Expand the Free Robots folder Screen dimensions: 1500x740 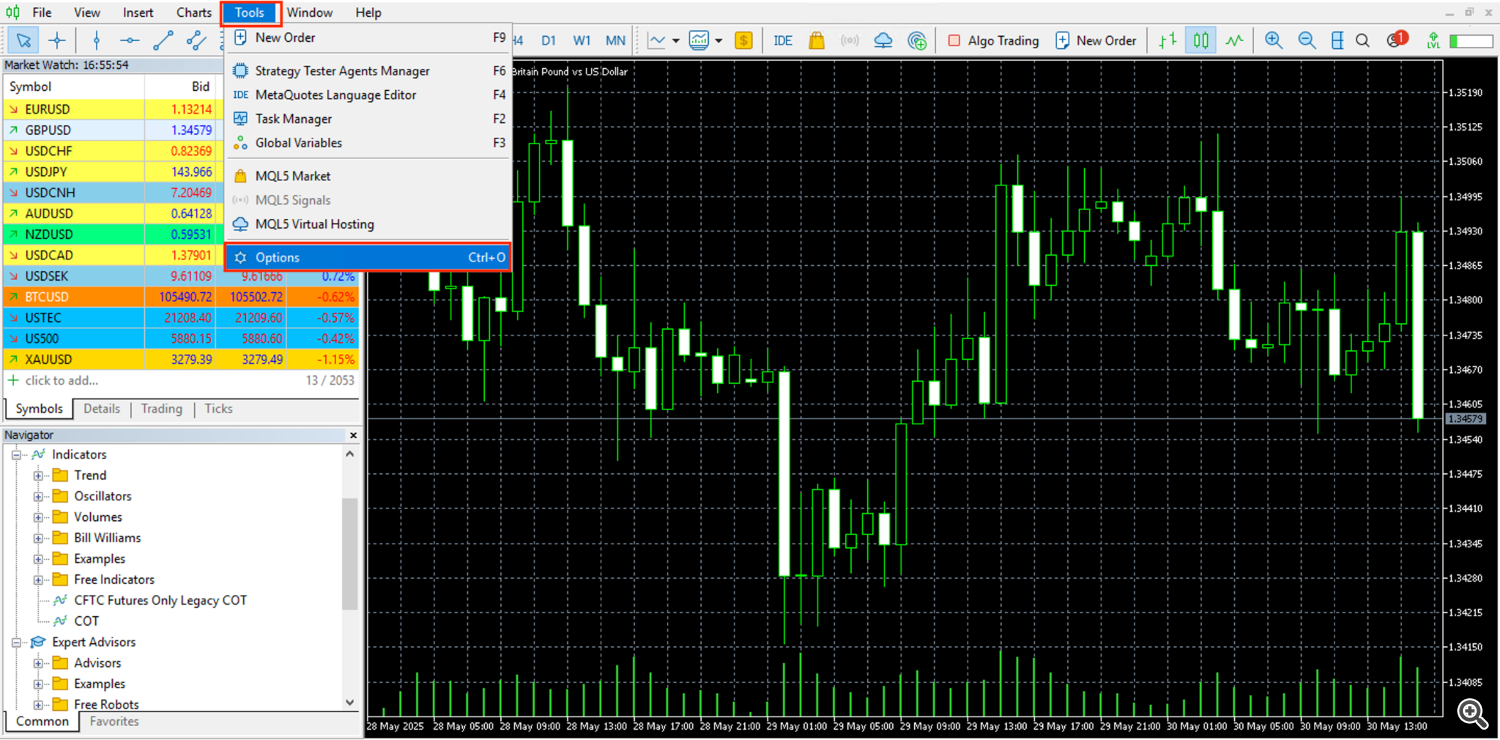tap(38, 705)
